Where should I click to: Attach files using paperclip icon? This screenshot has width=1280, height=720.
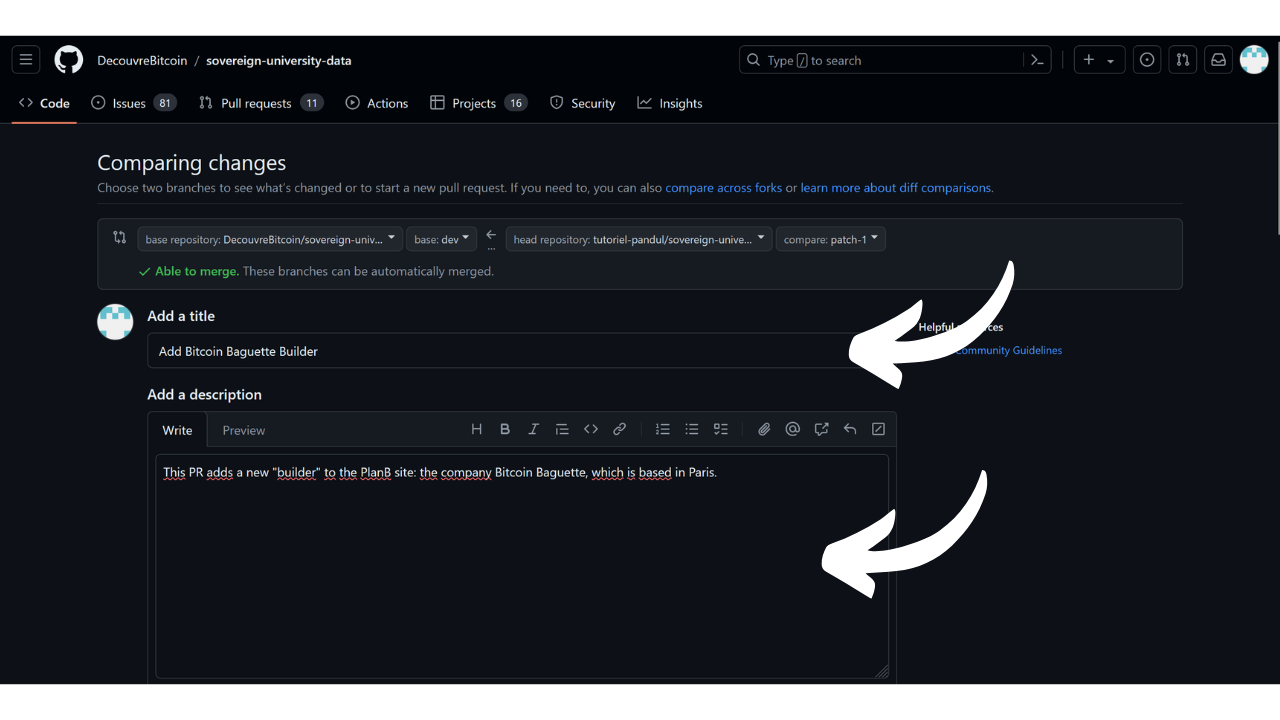pos(764,429)
